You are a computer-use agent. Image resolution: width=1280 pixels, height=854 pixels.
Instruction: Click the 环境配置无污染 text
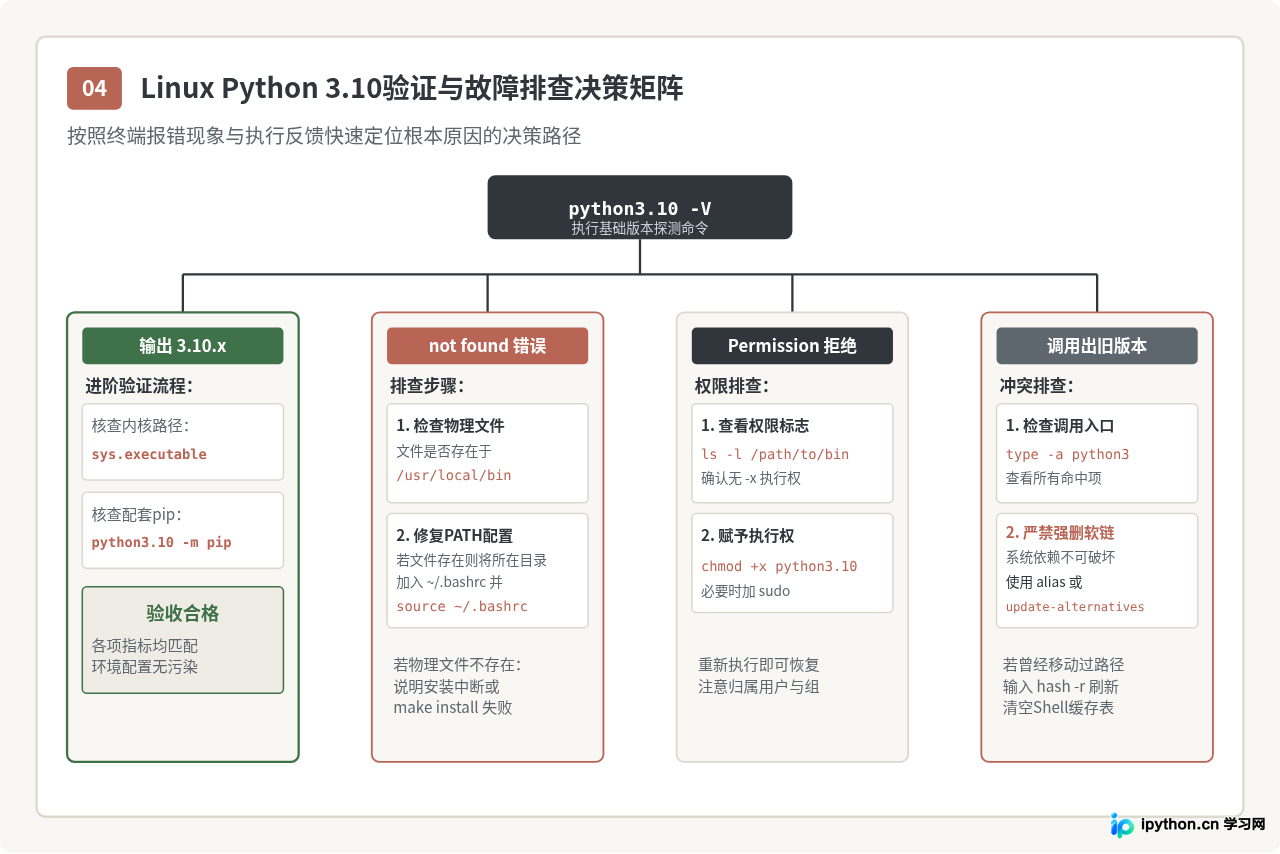(144, 666)
